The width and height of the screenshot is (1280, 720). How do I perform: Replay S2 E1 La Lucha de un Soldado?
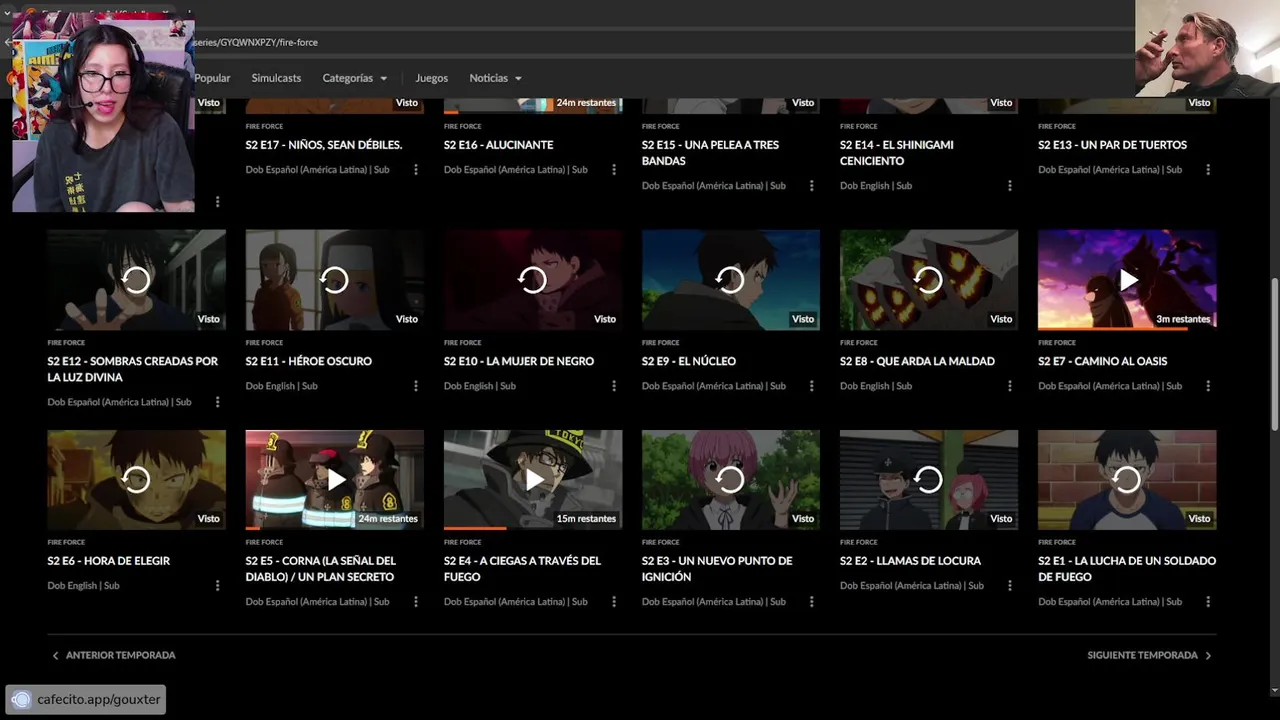point(1127,480)
